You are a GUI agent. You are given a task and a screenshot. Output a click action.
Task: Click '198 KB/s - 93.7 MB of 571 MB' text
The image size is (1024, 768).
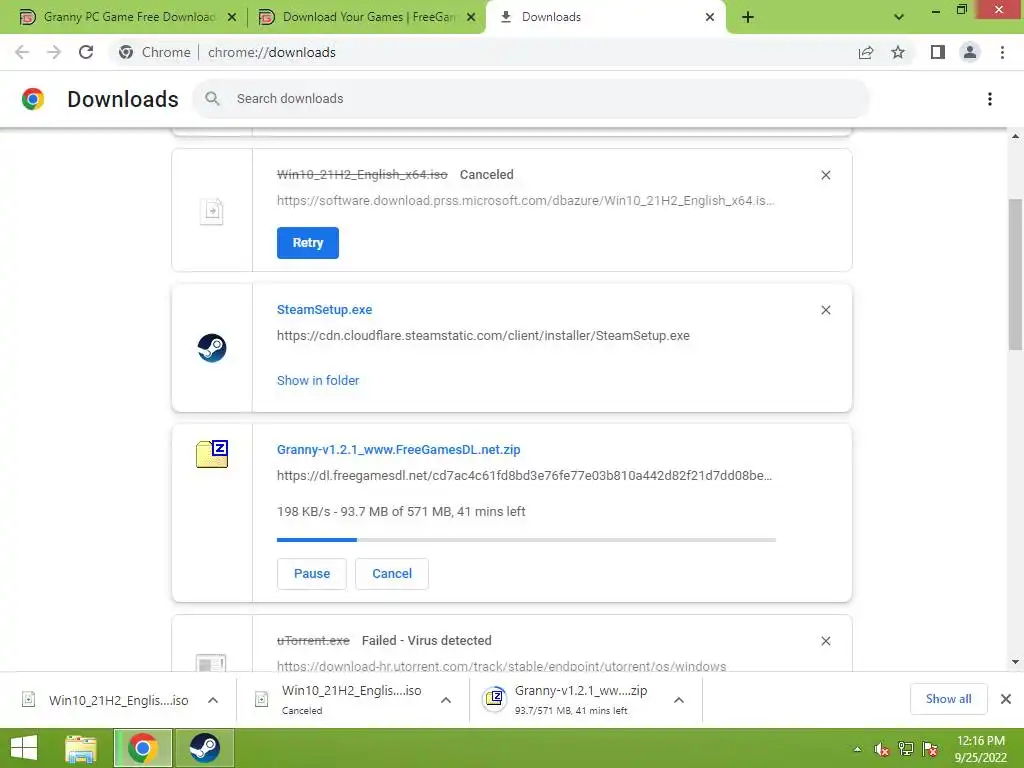363,511
